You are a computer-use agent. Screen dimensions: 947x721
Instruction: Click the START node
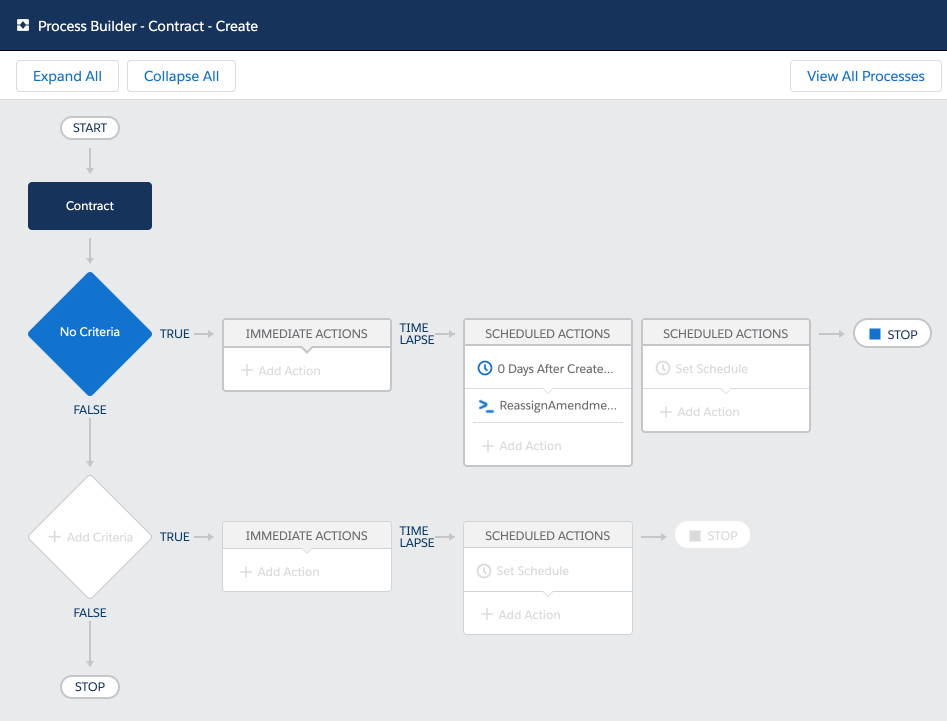pos(90,128)
